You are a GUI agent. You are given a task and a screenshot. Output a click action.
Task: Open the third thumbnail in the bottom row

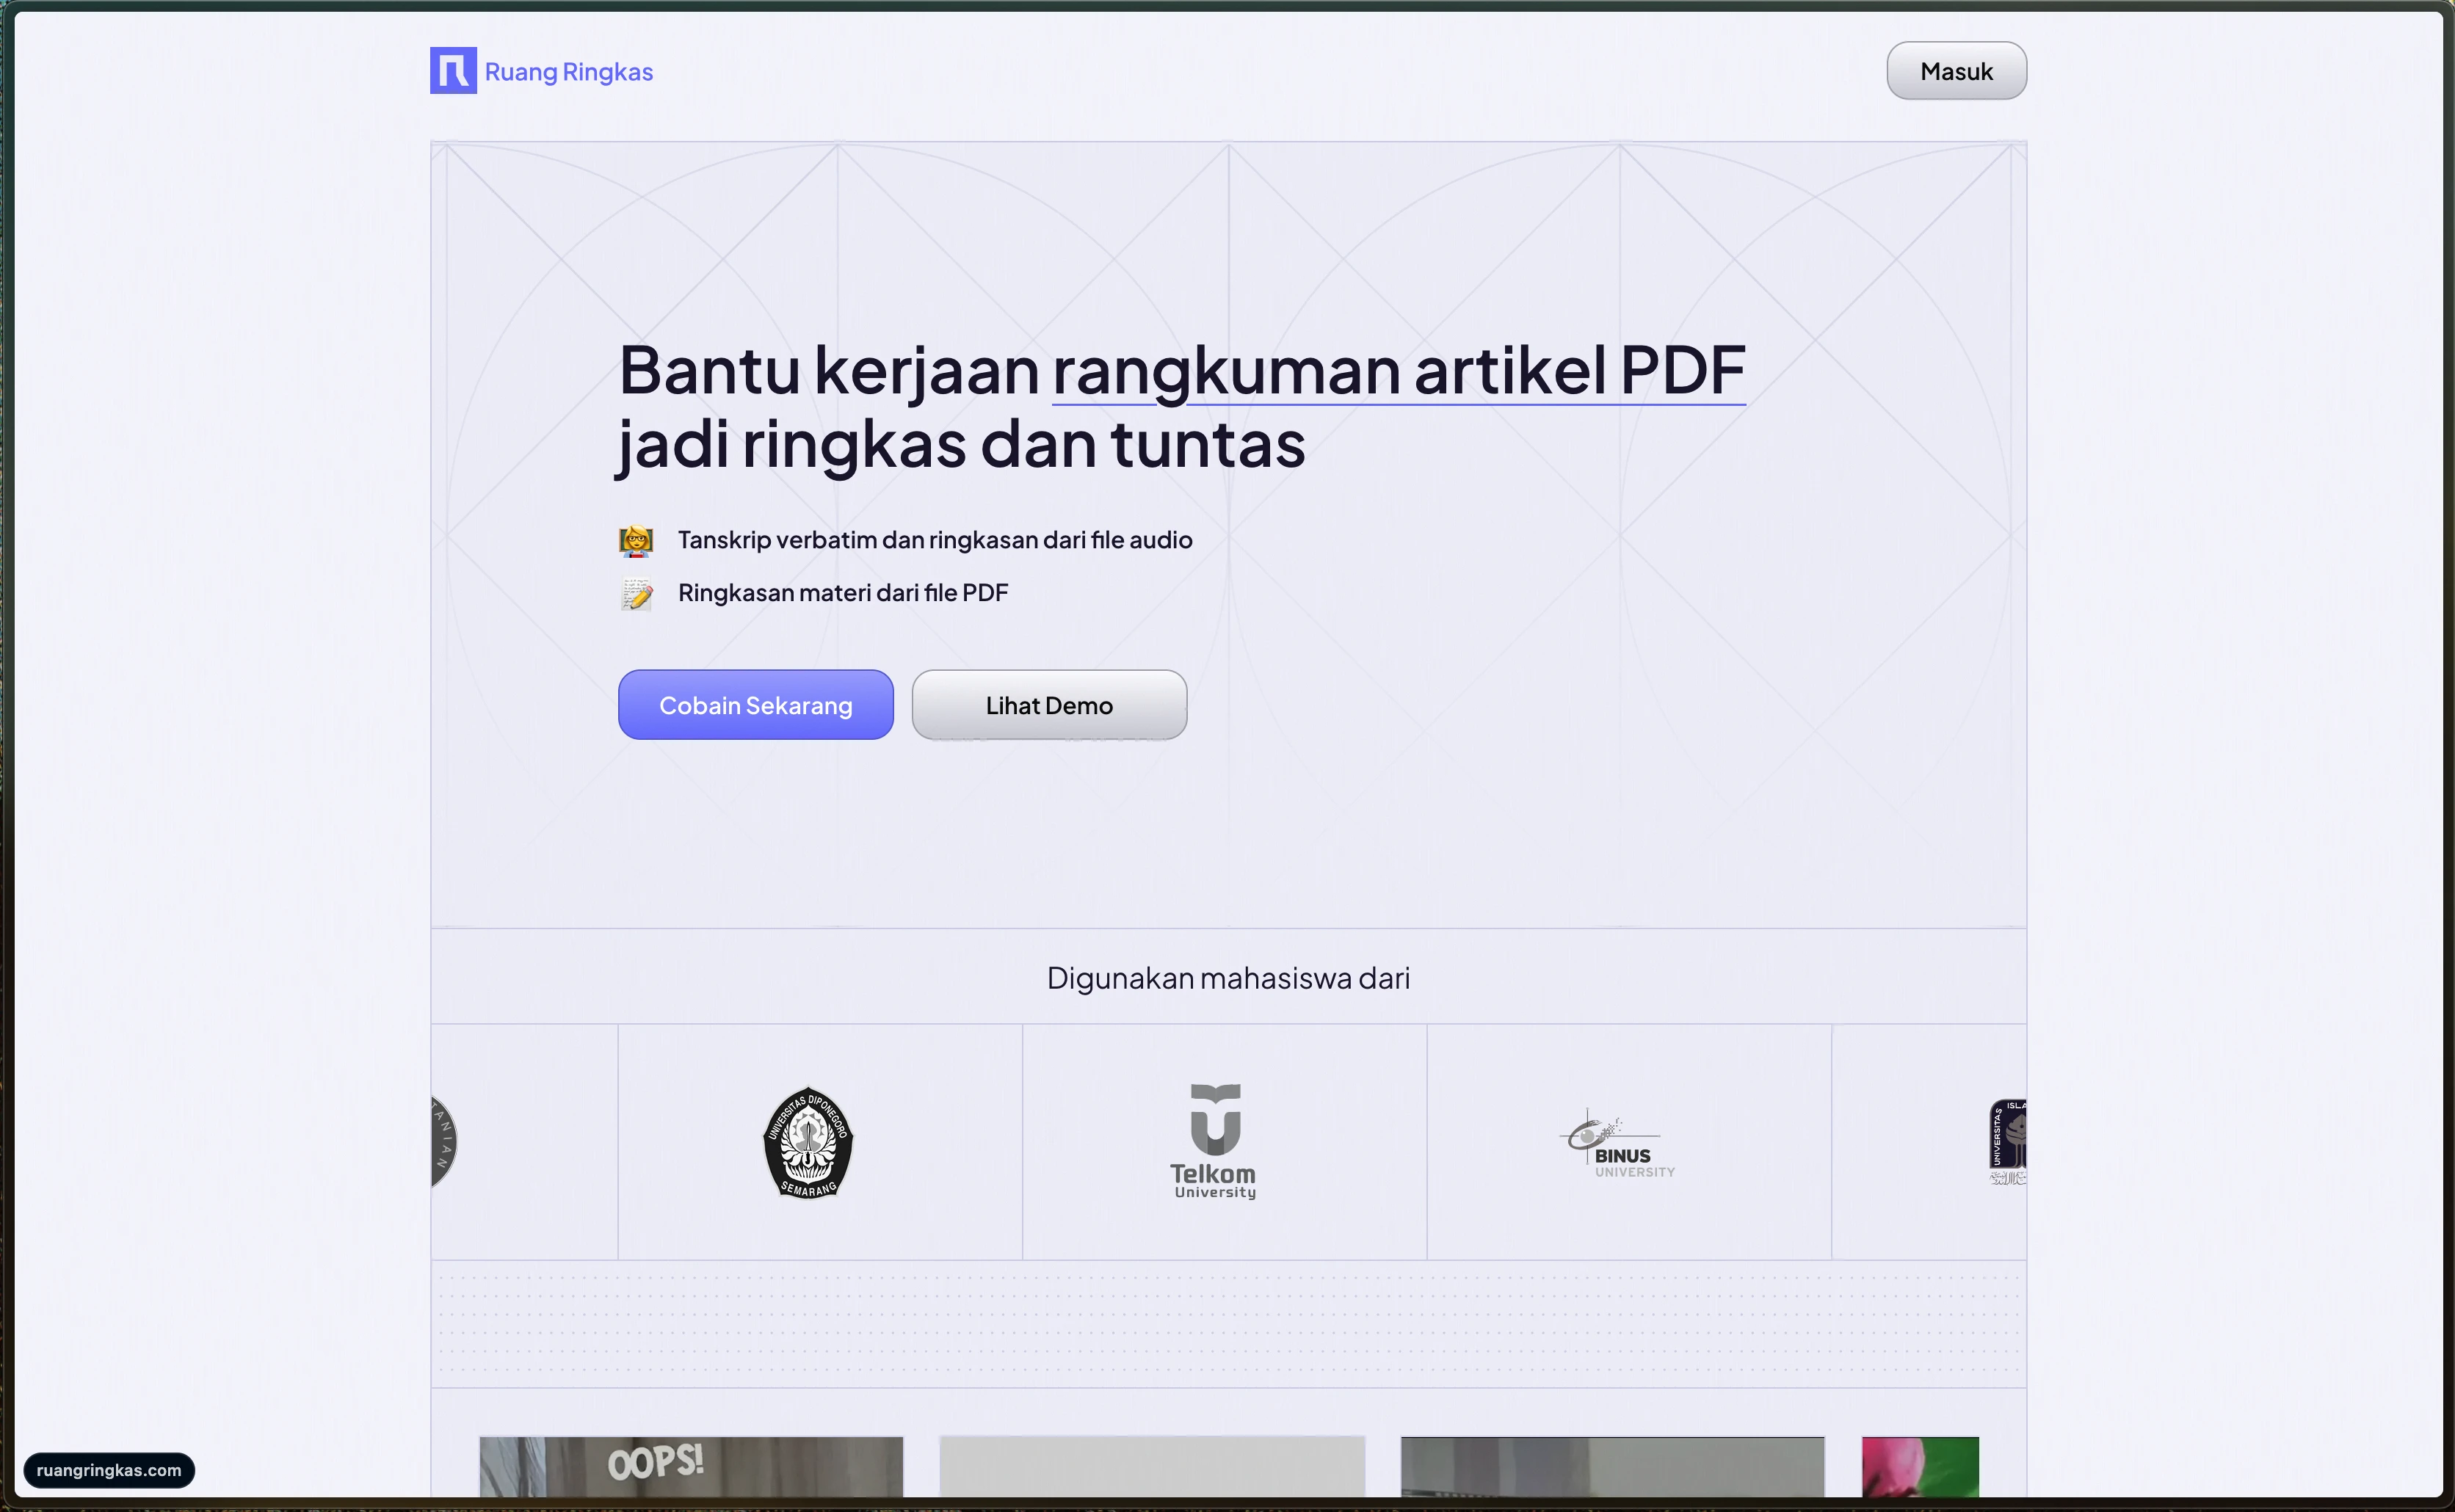coord(1612,1466)
